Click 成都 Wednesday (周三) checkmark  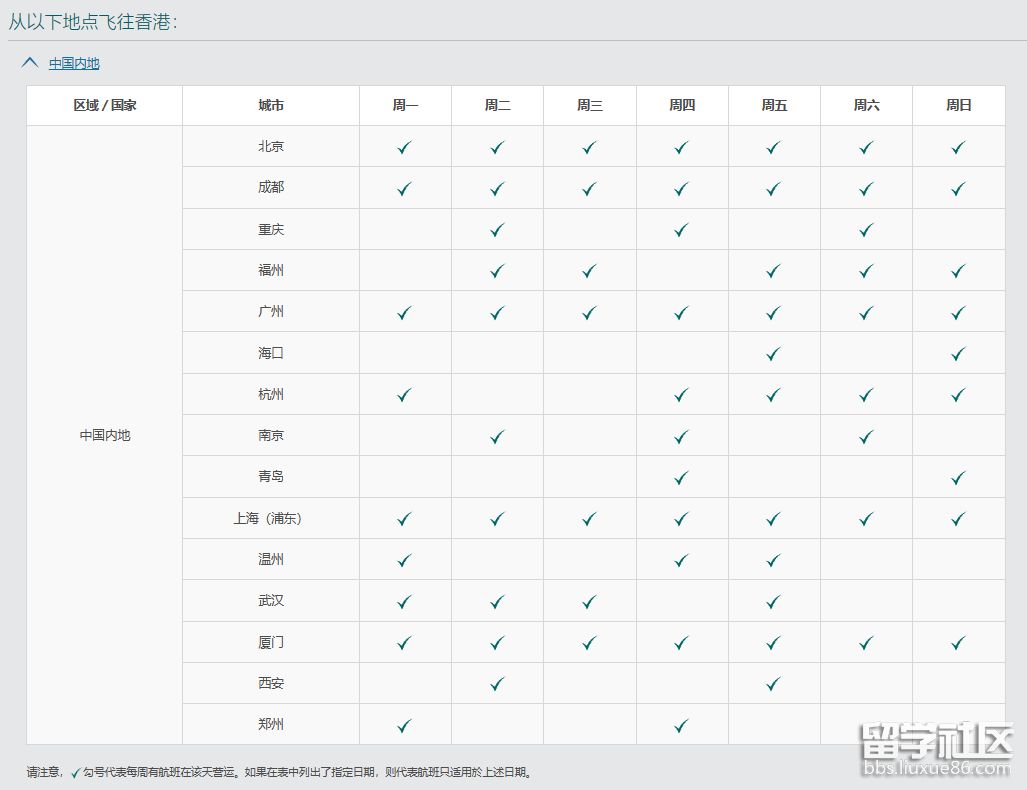tap(589, 189)
